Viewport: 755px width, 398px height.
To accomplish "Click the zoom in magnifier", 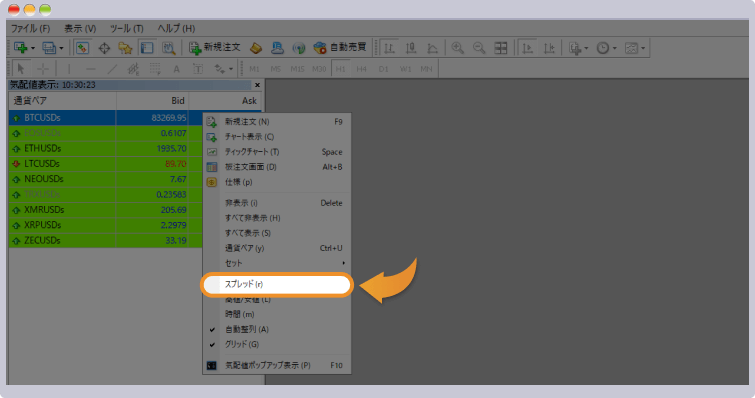I will click(x=457, y=48).
